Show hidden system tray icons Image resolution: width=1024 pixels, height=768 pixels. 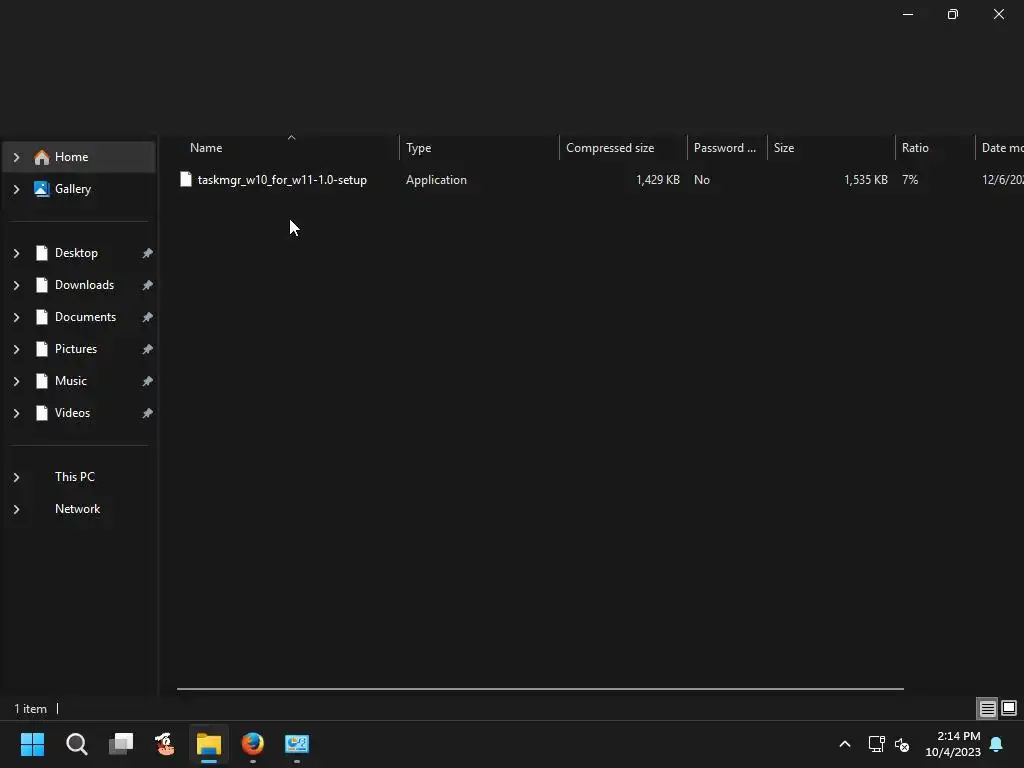pyautogui.click(x=844, y=744)
